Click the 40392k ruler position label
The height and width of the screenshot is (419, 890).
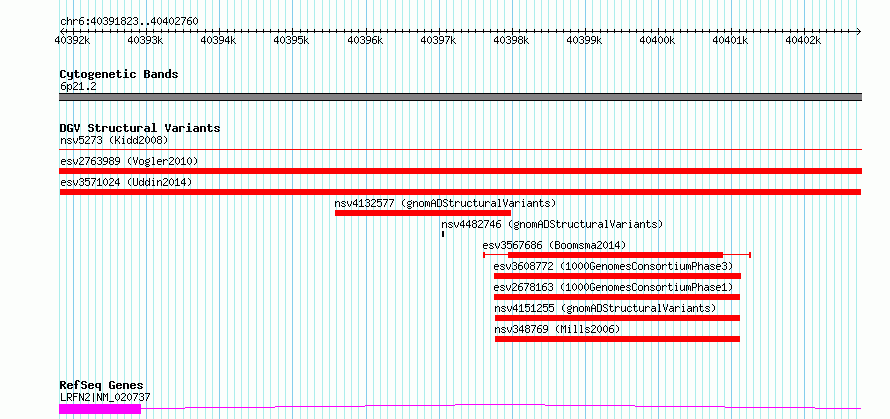point(72,40)
